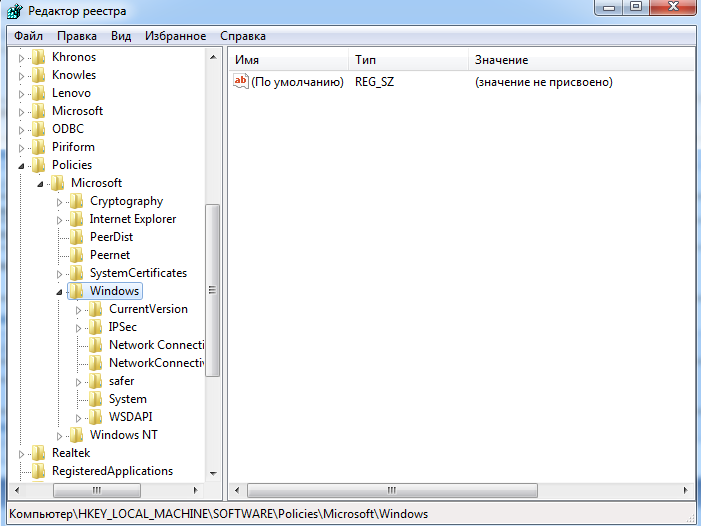The height and width of the screenshot is (526, 701).
Task: Click the Тип column header
Action: [x=408, y=60]
